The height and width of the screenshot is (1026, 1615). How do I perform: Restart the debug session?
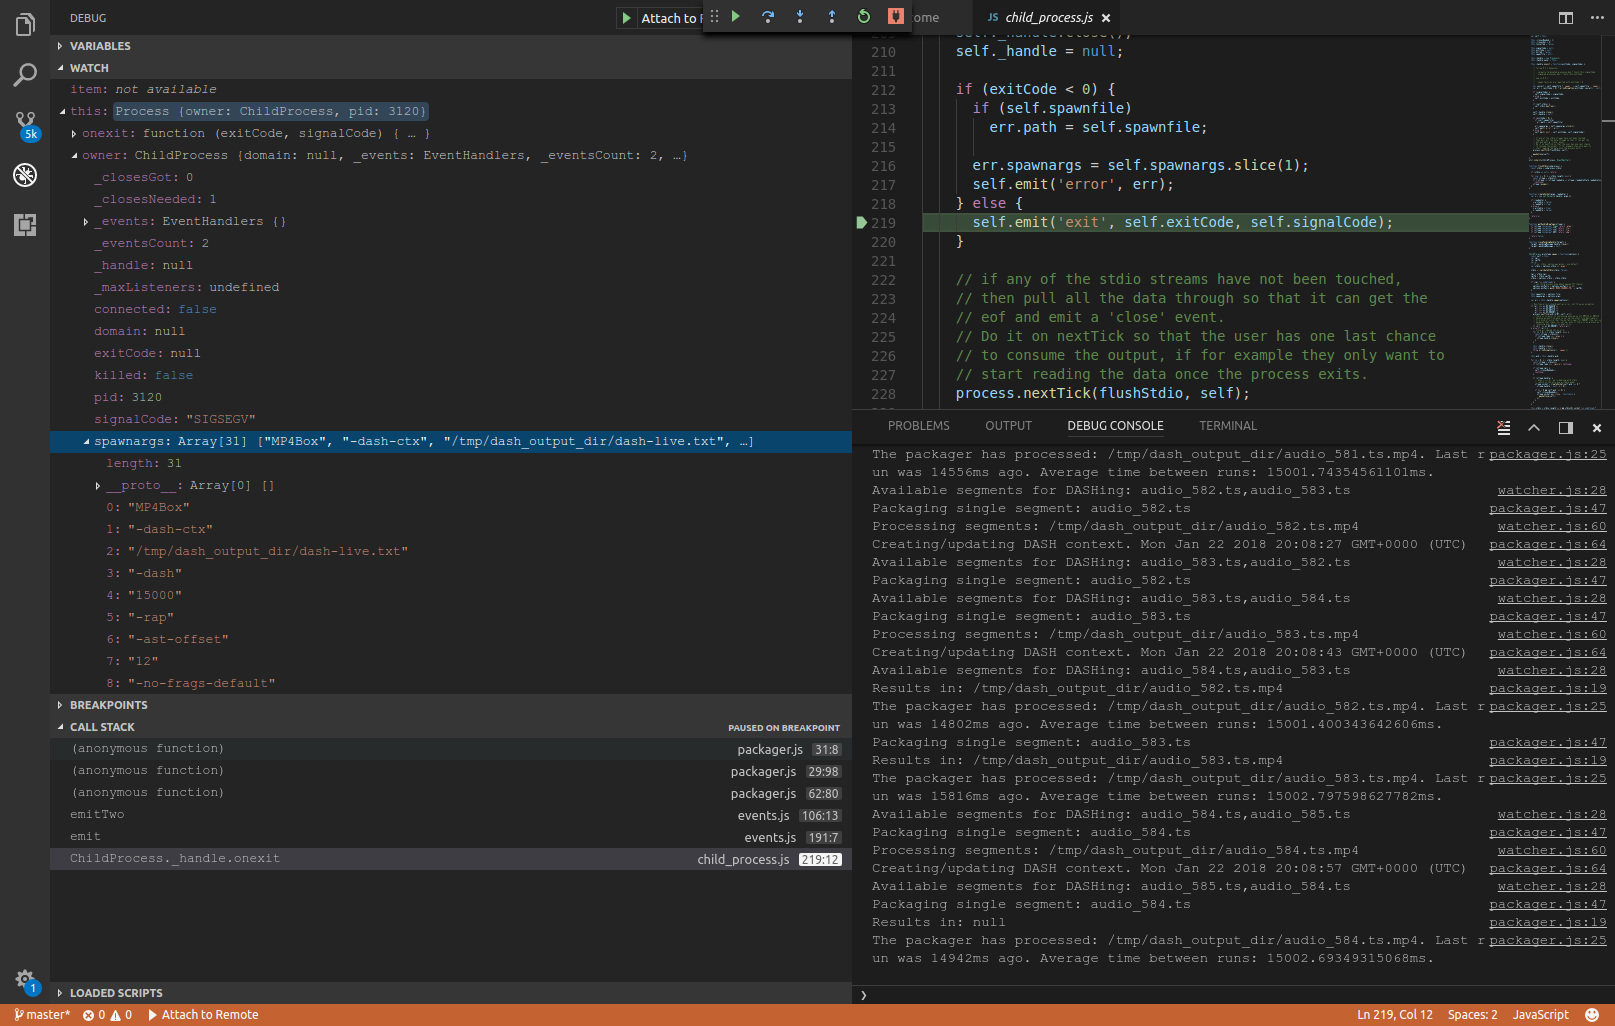(864, 16)
